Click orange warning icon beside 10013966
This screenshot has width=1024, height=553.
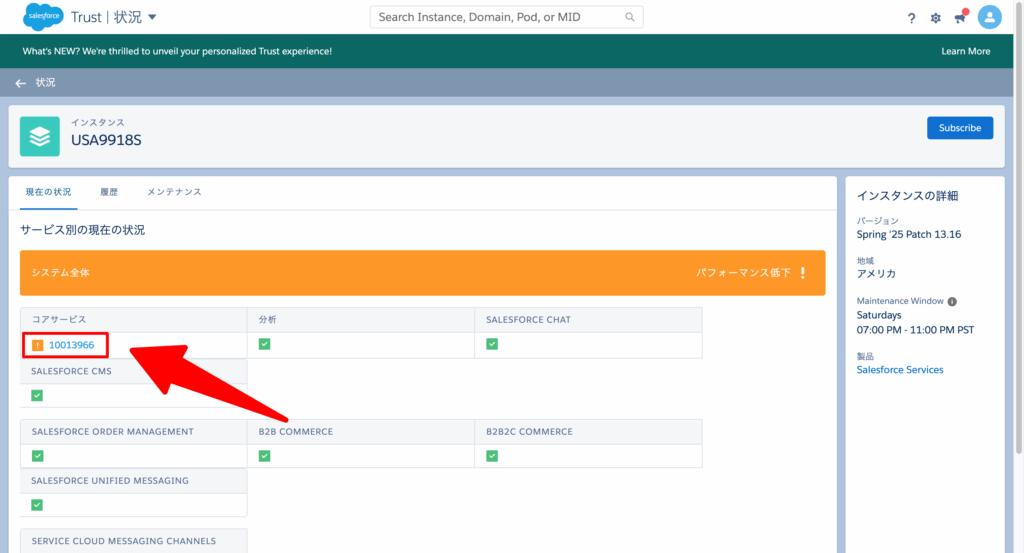(x=37, y=345)
